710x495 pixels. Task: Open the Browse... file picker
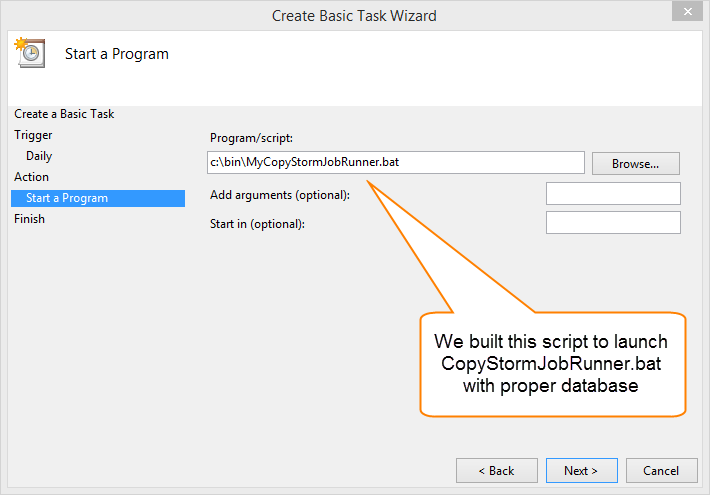point(635,163)
